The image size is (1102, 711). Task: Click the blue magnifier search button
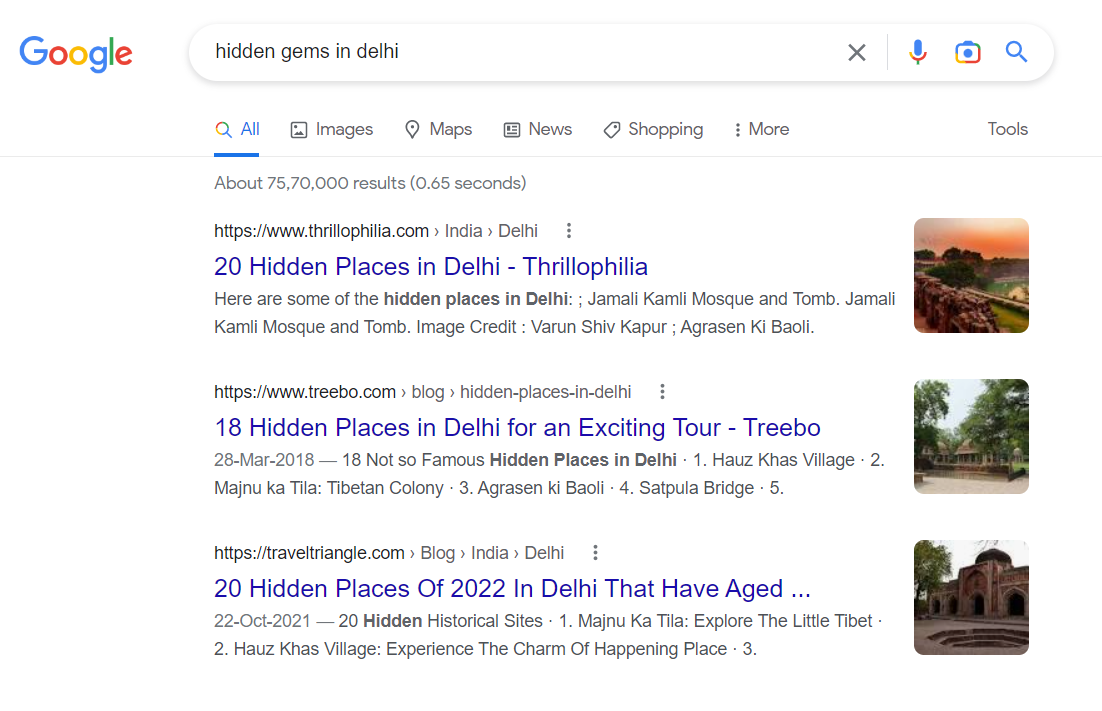pyautogui.click(x=1016, y=52)
